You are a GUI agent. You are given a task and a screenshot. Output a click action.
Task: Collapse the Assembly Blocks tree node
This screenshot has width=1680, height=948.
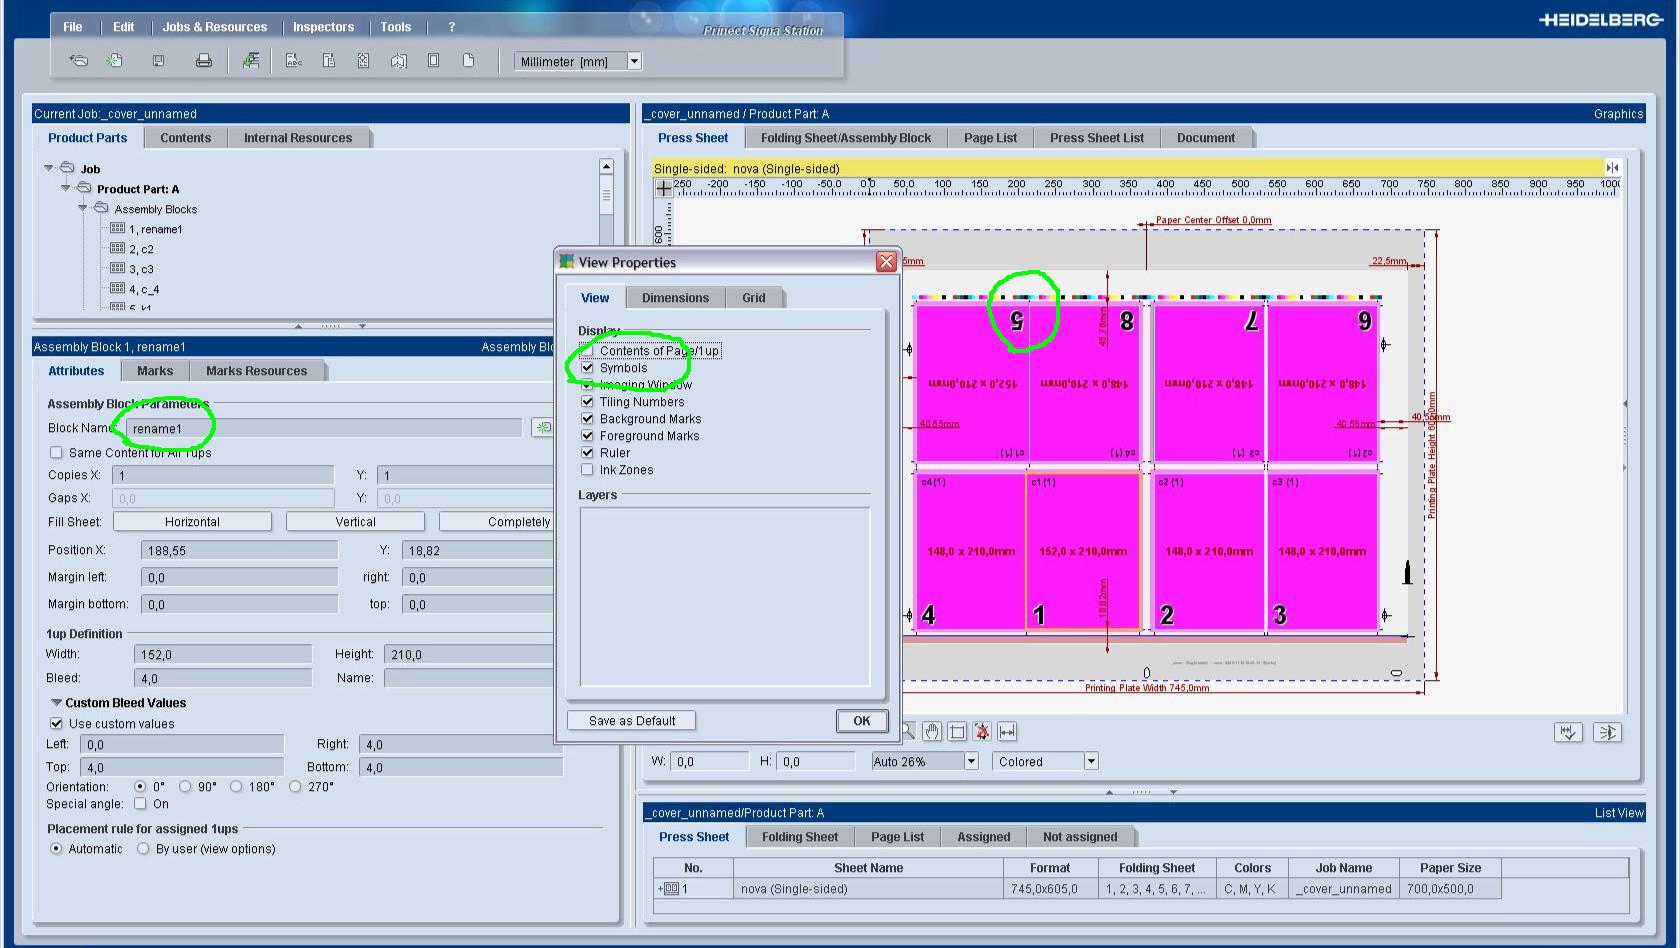[x=83, y=208]
